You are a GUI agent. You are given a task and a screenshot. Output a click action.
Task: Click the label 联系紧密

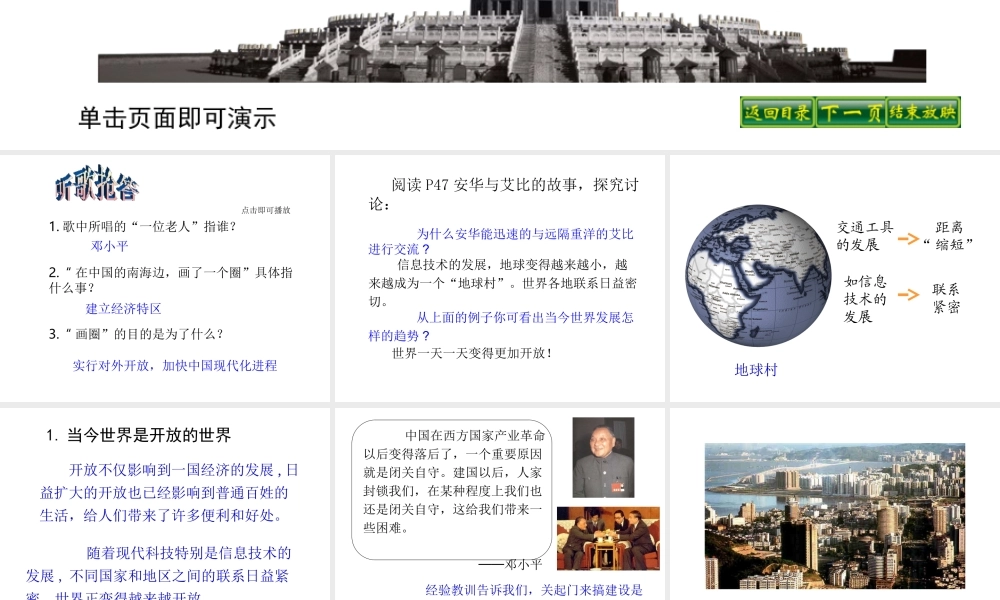[x=946, y=298]
